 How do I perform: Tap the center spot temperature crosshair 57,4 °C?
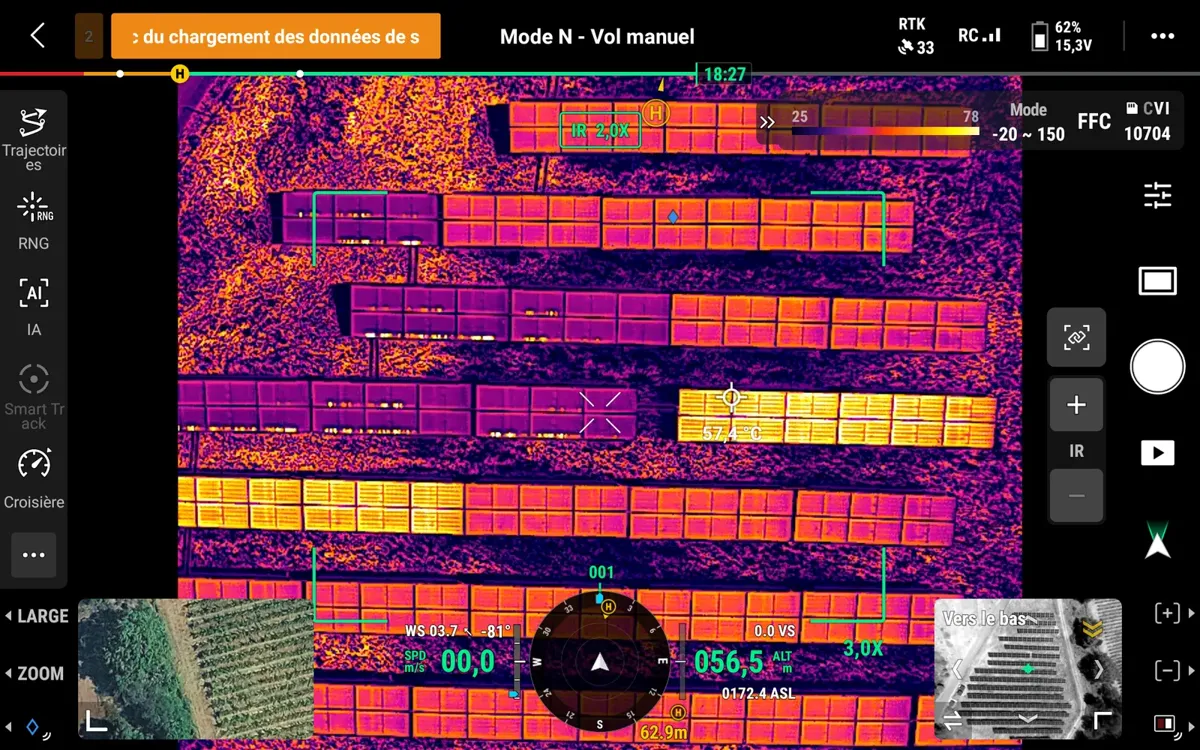pos(731,398)
